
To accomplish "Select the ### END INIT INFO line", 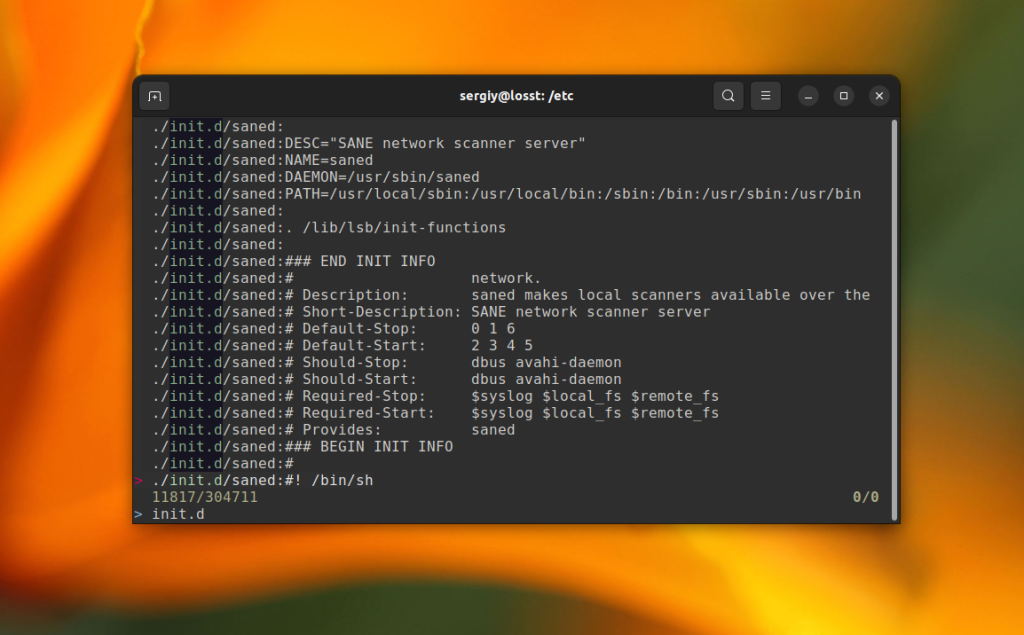I will [x=294, y=261].
